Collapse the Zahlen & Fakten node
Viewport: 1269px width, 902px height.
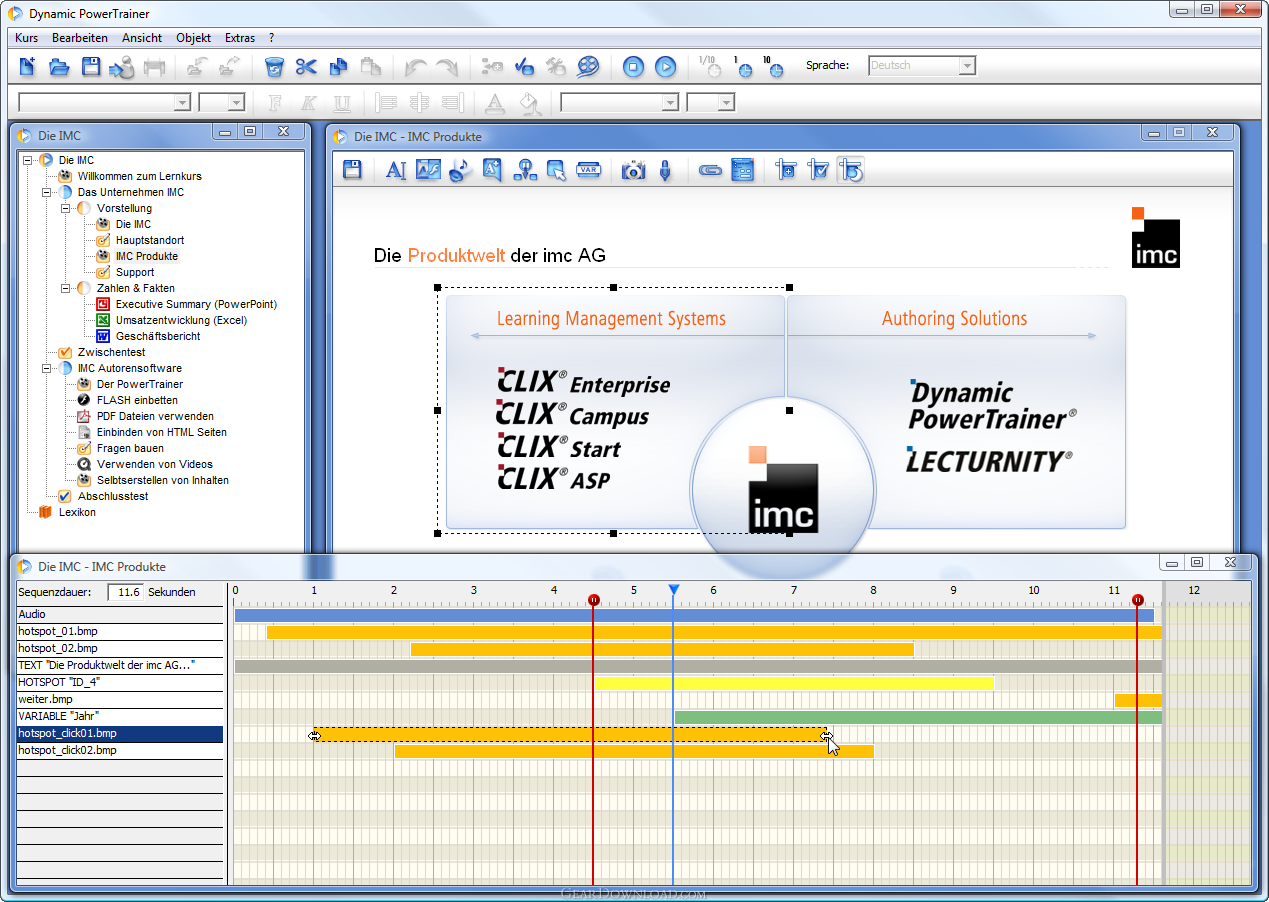65,288
